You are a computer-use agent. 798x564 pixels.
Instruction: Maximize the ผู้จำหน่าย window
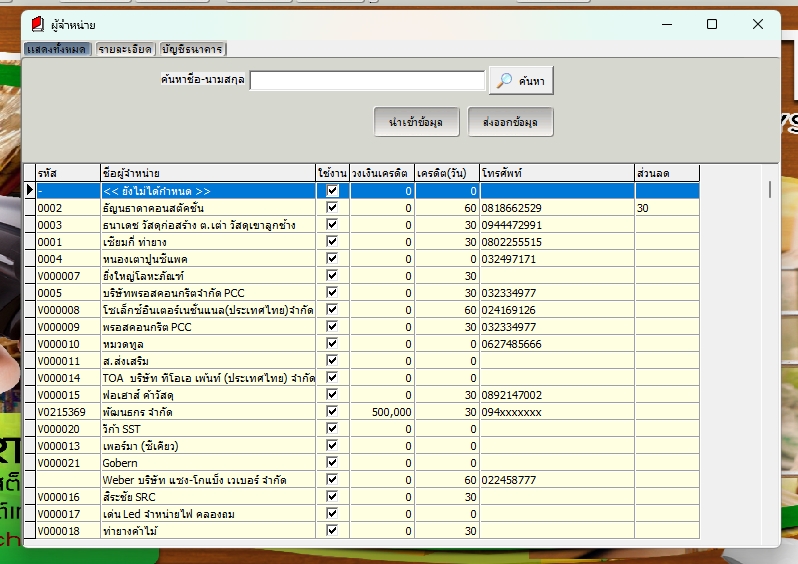[x=711, y=24]
